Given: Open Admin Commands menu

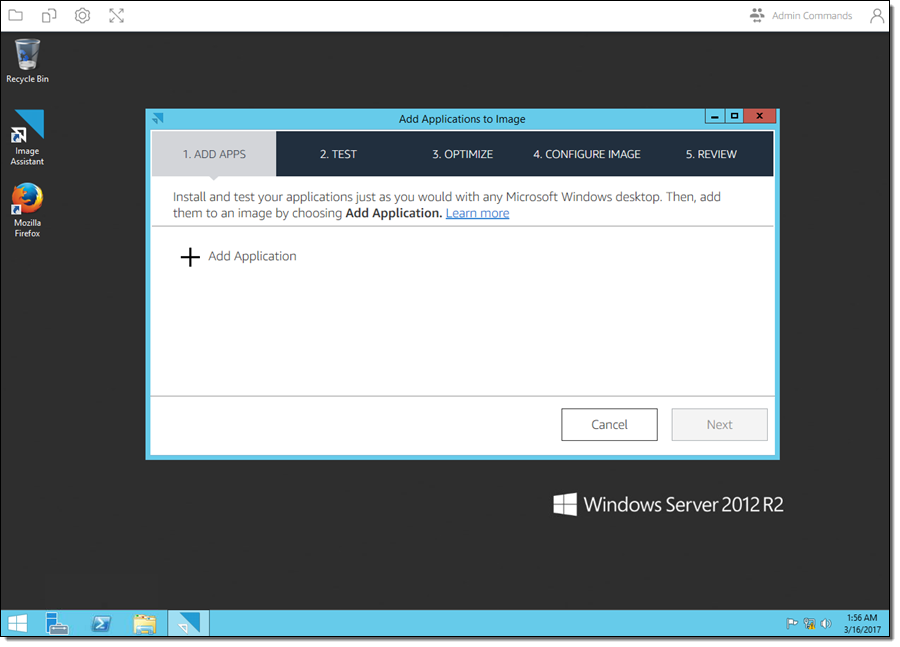Looking at the screenshot, I should [x=801, y=16].
